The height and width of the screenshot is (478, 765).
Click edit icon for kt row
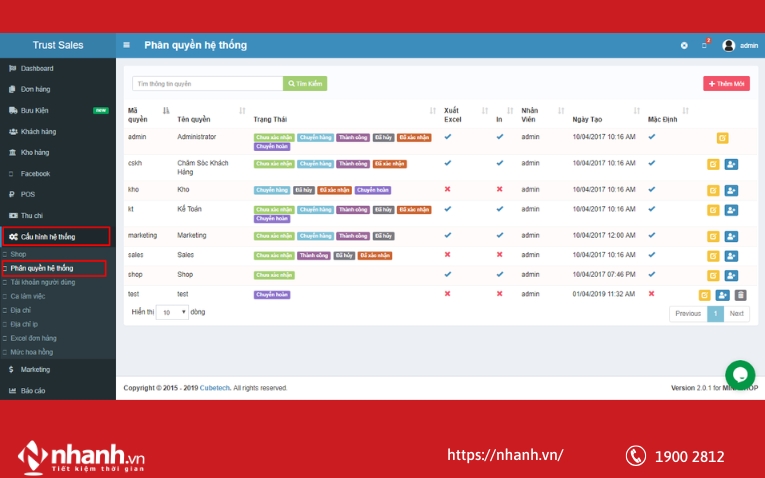point(713,210)
